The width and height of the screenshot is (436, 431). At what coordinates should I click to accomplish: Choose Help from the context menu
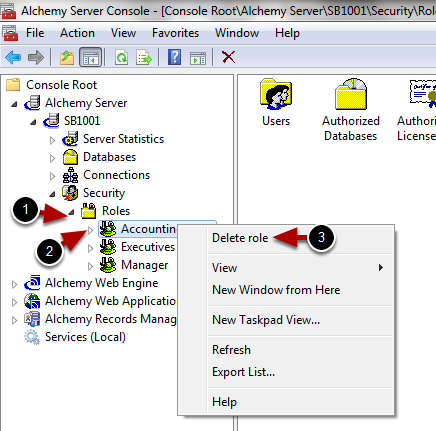pos(299,402)
